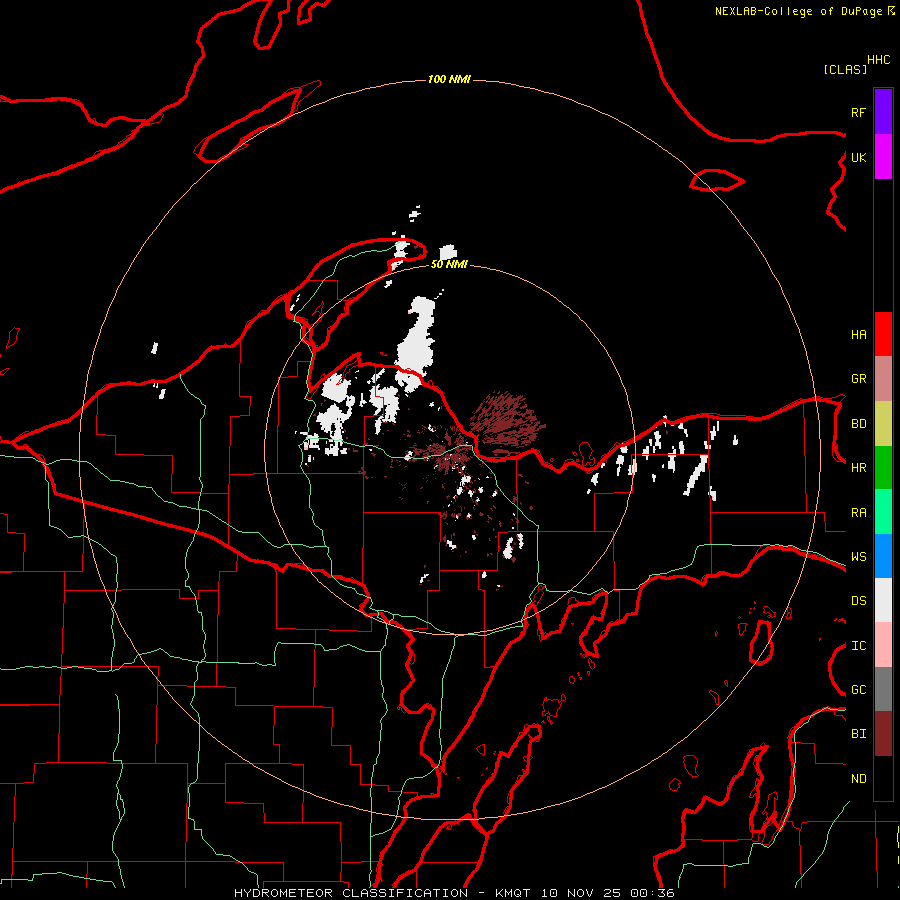Screen dimensions: 900x900
Task: Click the HHC header text
Action: click(x=878, y=60)
